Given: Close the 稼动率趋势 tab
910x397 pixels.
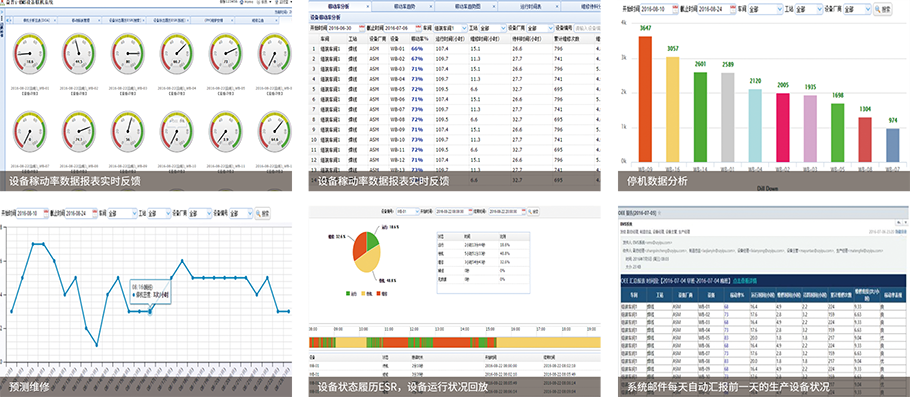Looking at the screenshot, I should 432,5.
